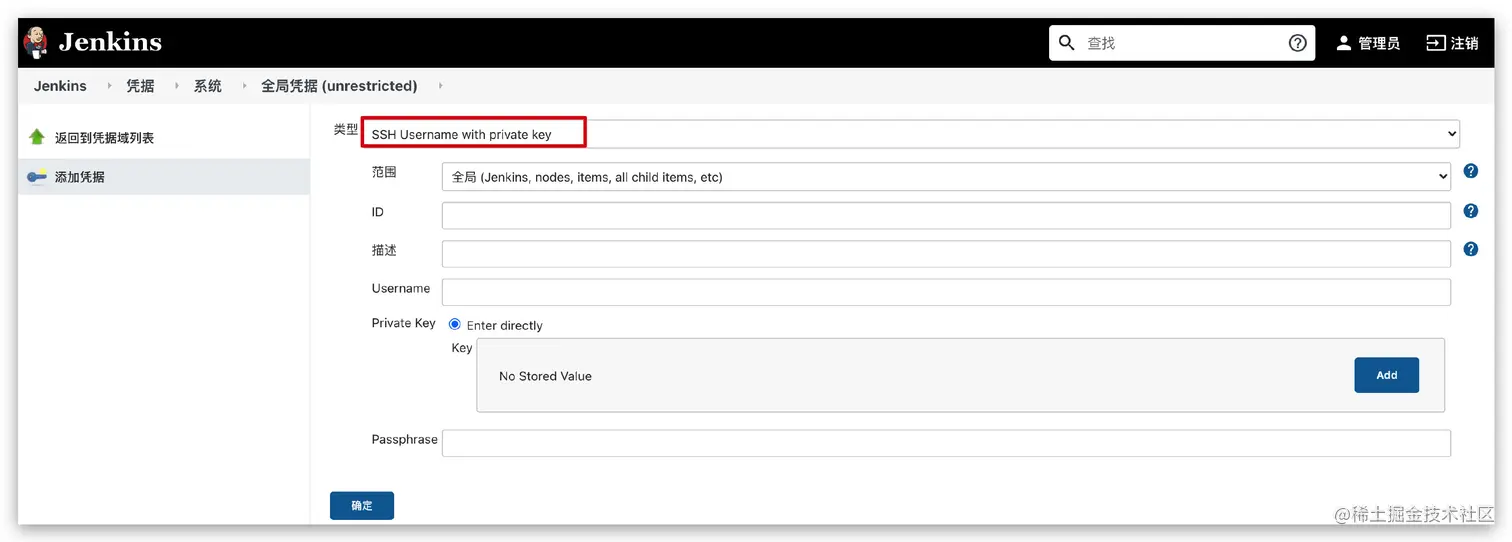Show help for 范围 field
This screenshot has height=542, width=1512.
click(x=1470, y=171)
